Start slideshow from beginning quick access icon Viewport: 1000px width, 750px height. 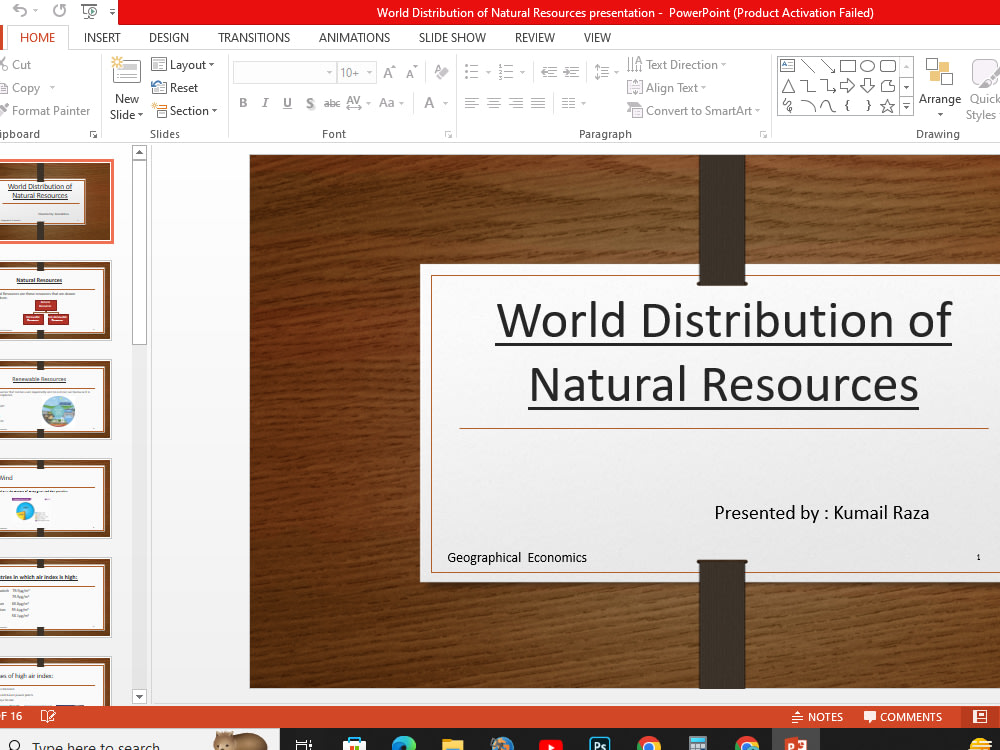(89, 11)
